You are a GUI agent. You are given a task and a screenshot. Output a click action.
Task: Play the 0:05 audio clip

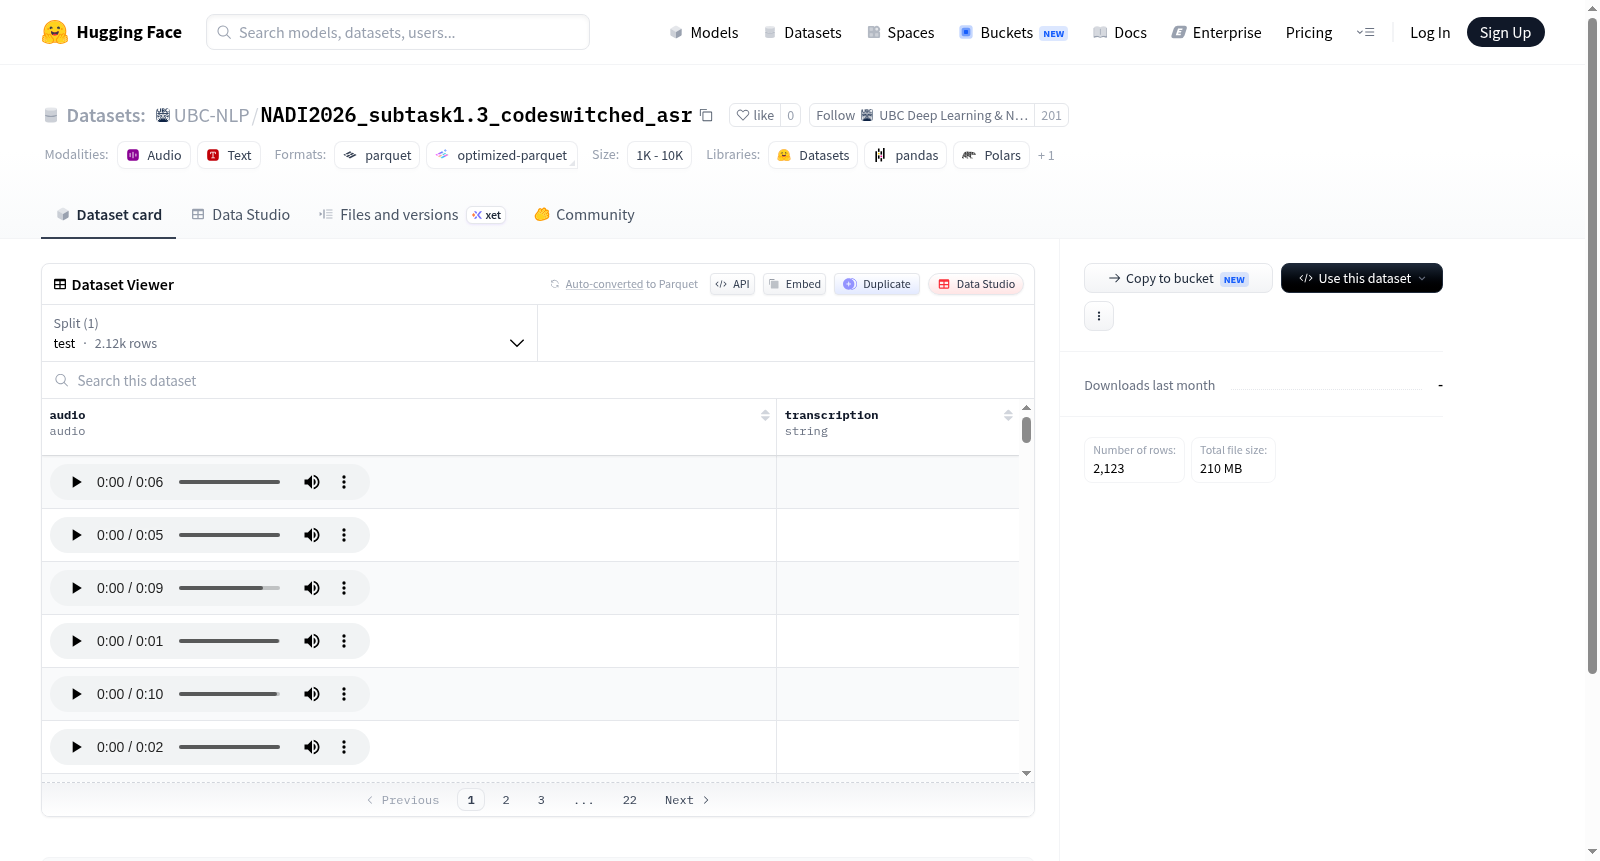(x=76, y=535)
